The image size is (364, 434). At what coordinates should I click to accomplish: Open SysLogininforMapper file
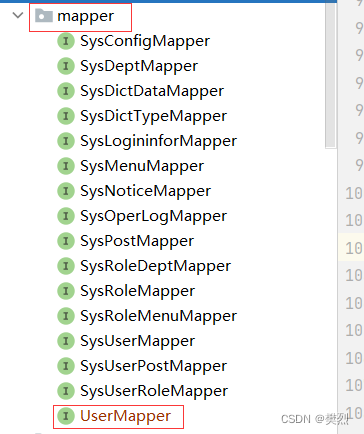(x=158, y=142)
